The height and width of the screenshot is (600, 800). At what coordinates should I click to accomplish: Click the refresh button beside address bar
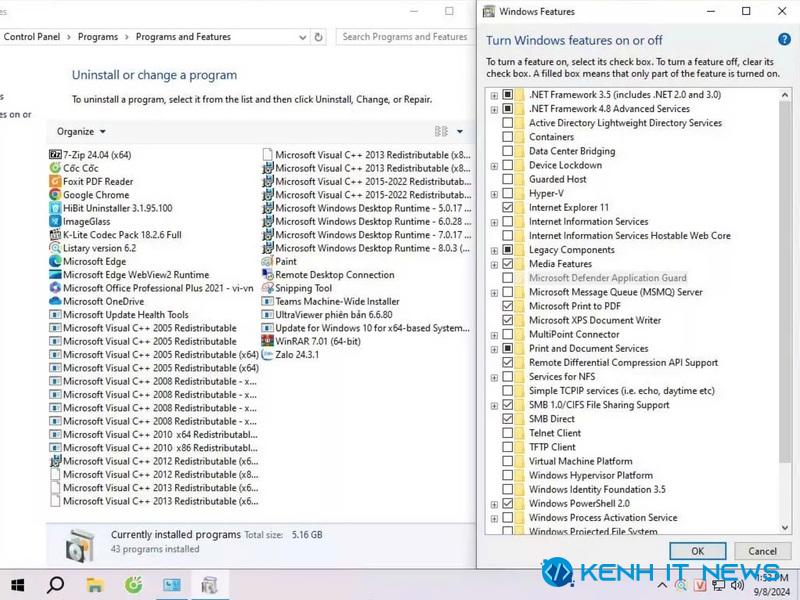tap(318, 37)
